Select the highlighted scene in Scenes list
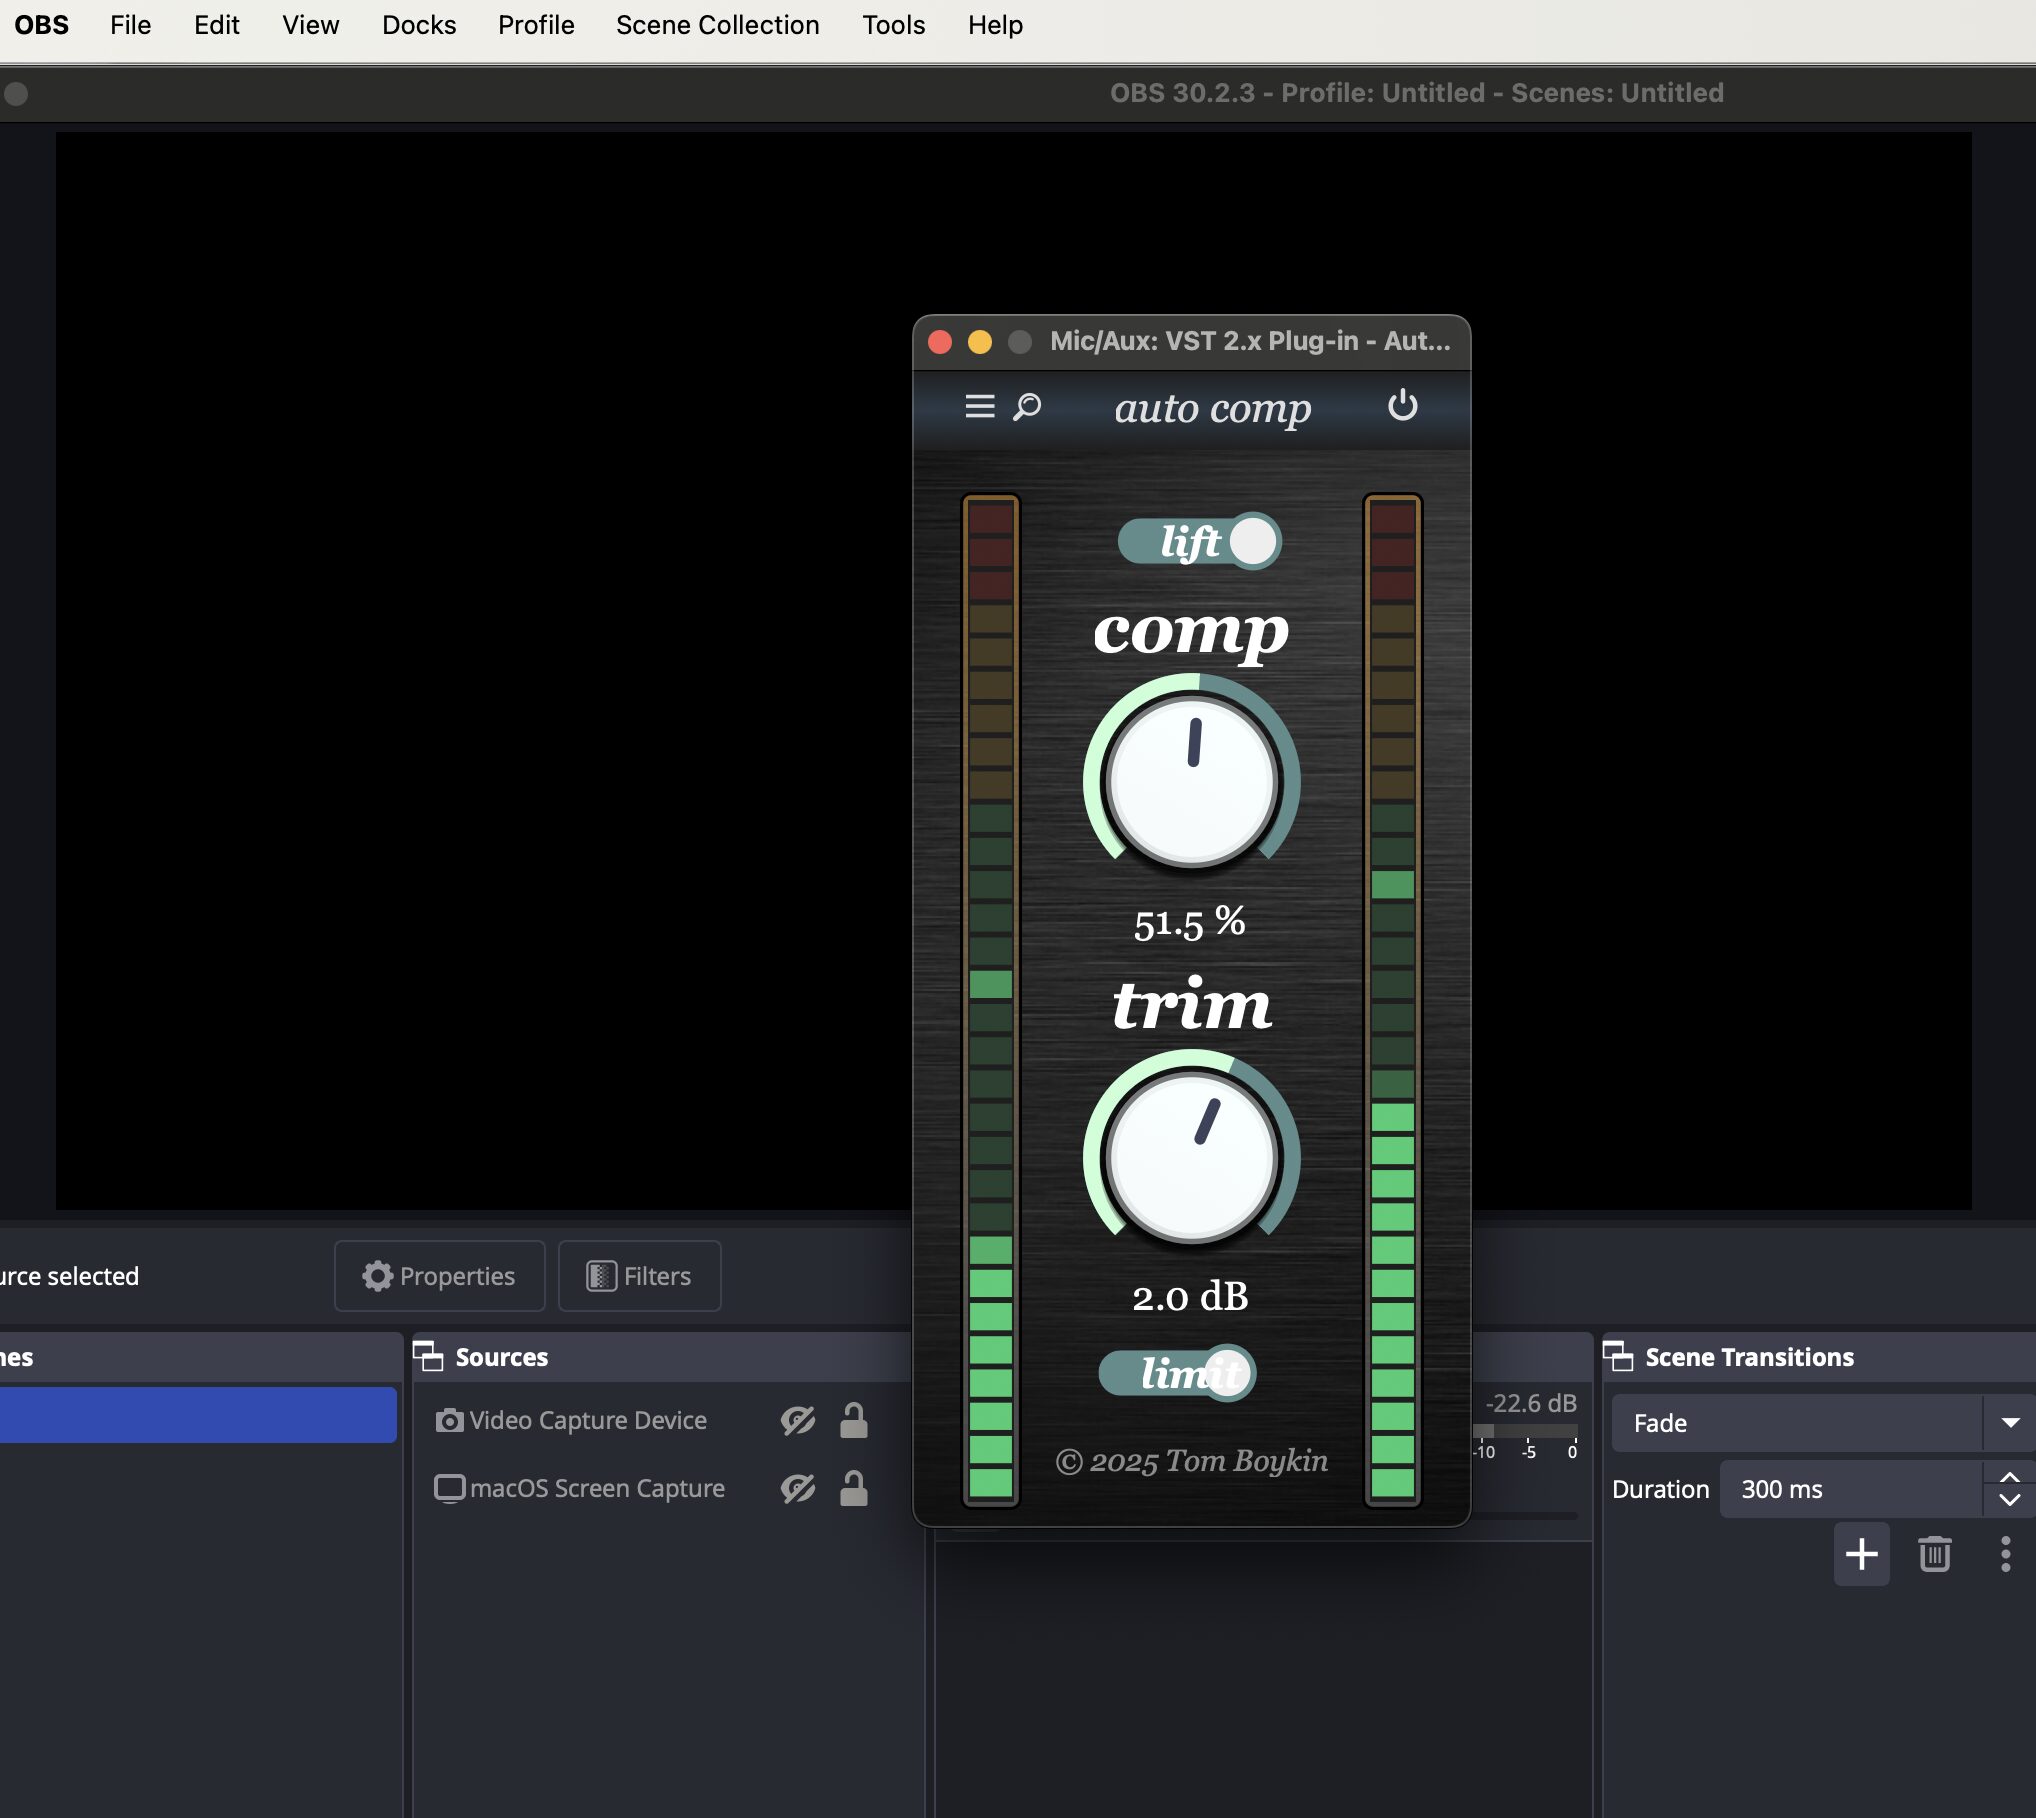The width and height of the screenshot is (2036, 1818). (x=198, y=1414)
